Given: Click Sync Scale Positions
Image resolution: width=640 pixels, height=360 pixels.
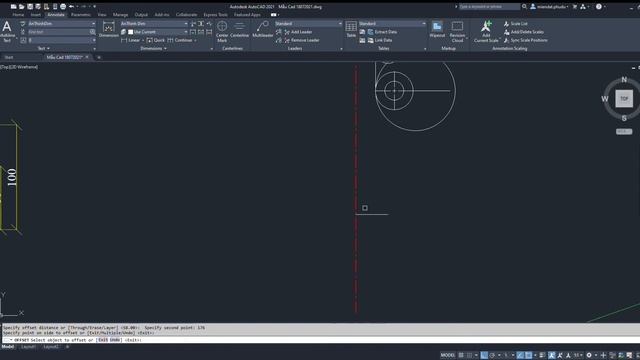Looking at the screenshot, I should [x=525, y=40].
